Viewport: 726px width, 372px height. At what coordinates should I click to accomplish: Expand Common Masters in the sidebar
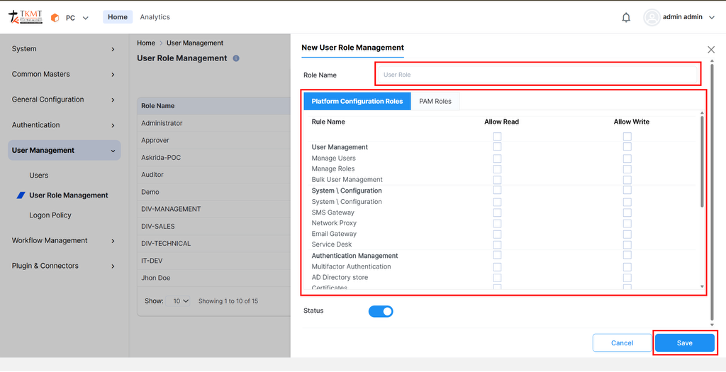pos(64,74)
